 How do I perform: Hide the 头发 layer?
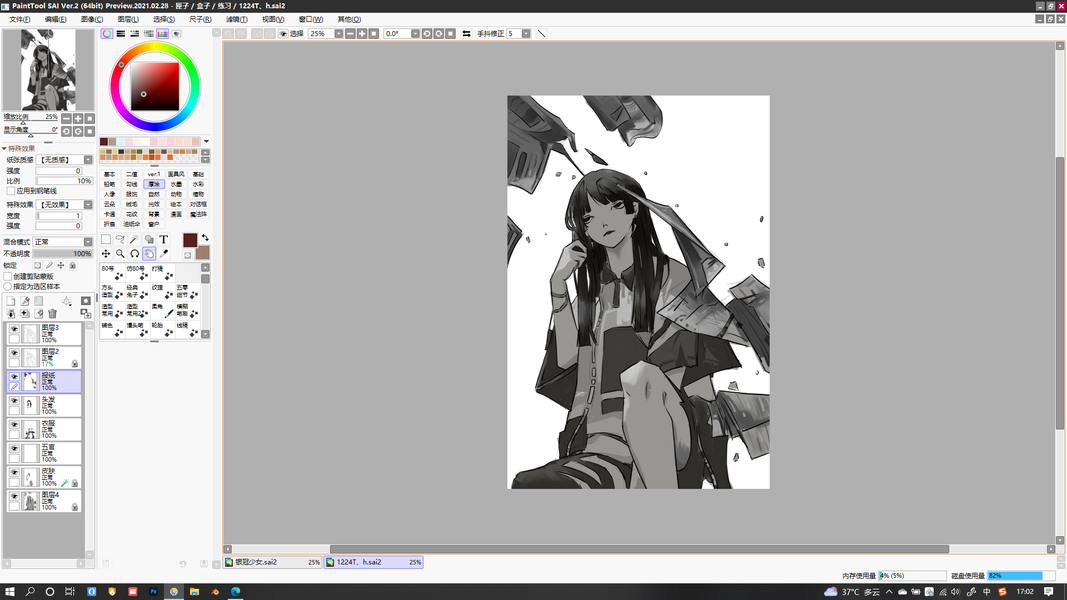pos(14,401)
